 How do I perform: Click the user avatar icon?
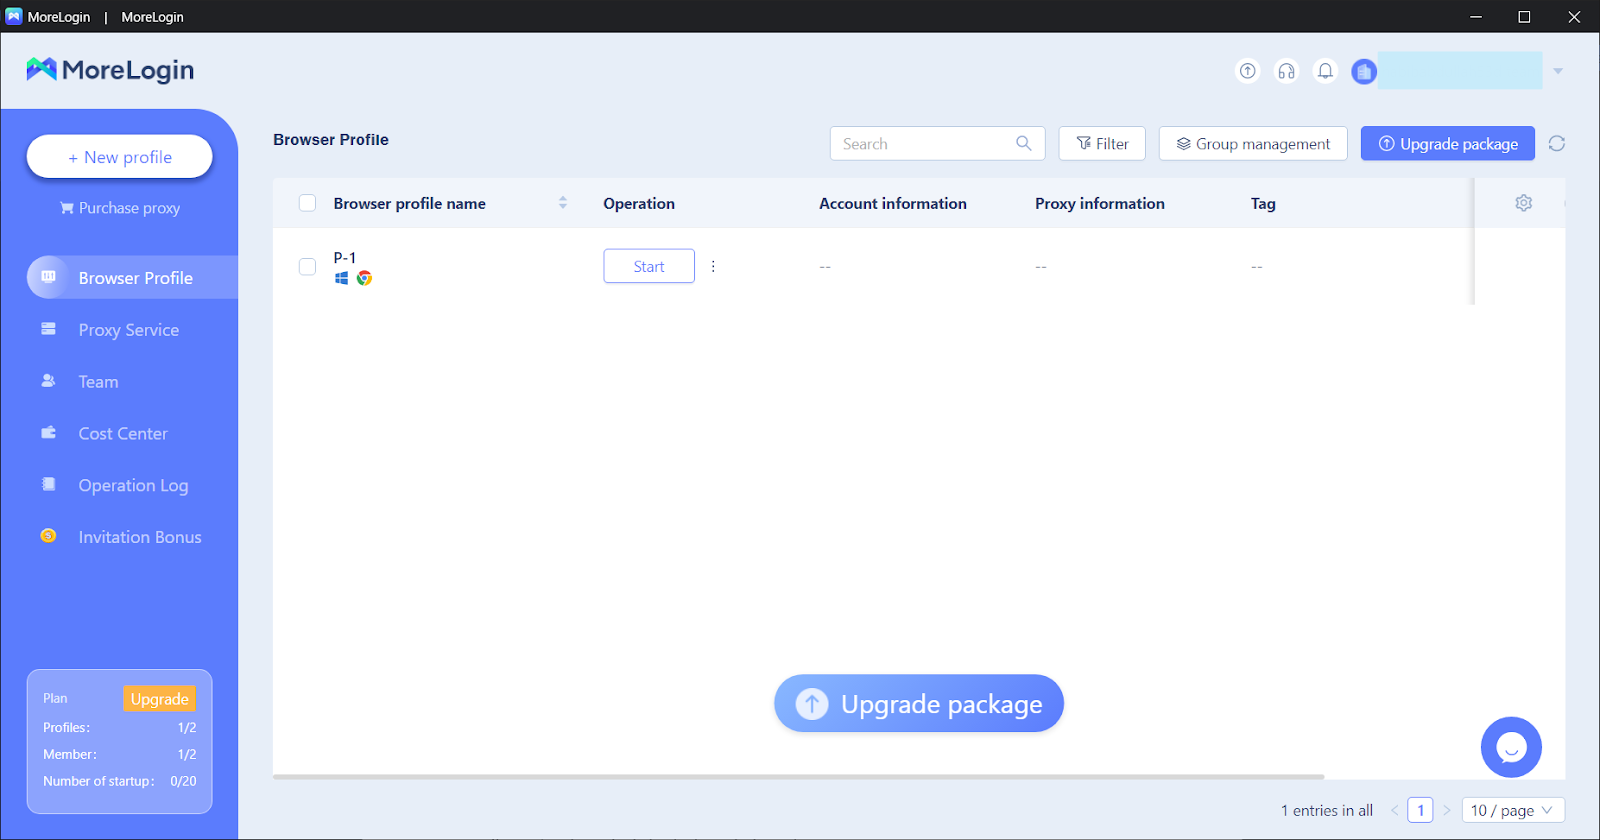click(1364, 71)
